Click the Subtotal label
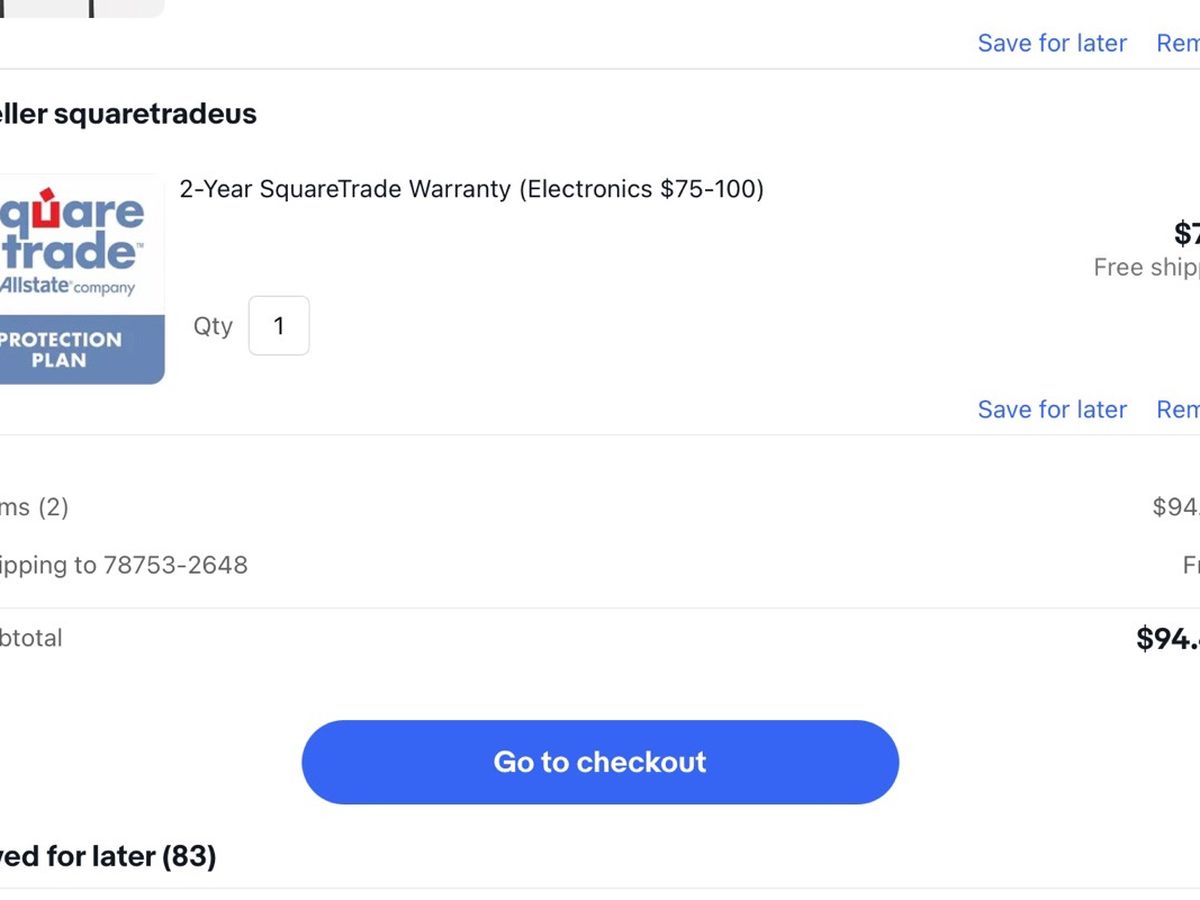Viewport: 1200px width, 900px height. tap(30, 638)
